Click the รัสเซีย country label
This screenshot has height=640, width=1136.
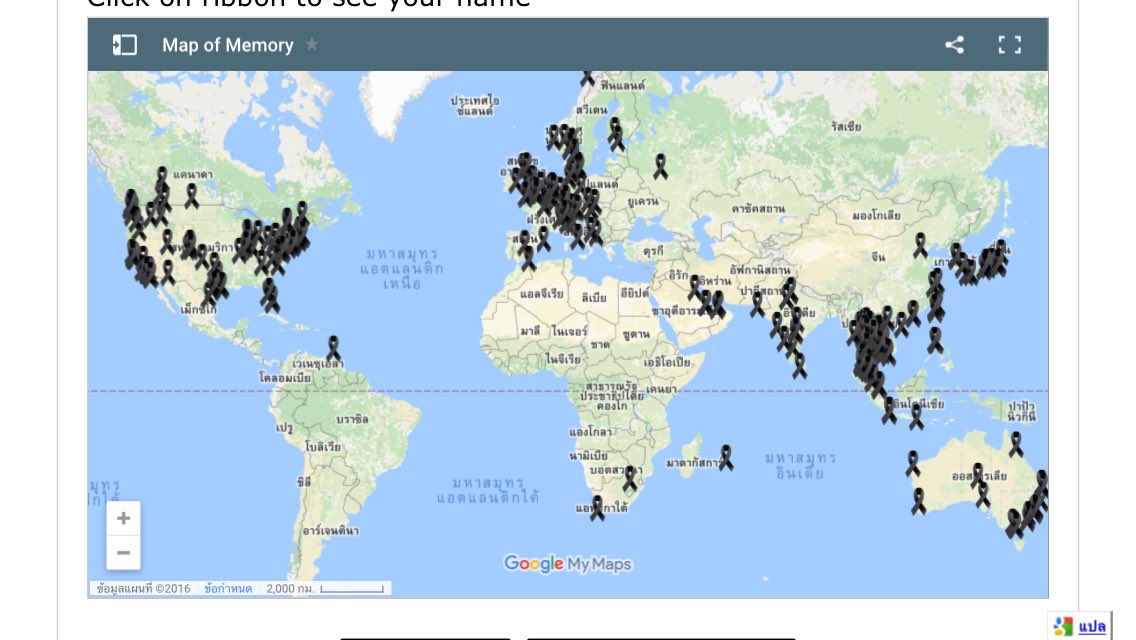pyautogui.click(x=846, y=127)
